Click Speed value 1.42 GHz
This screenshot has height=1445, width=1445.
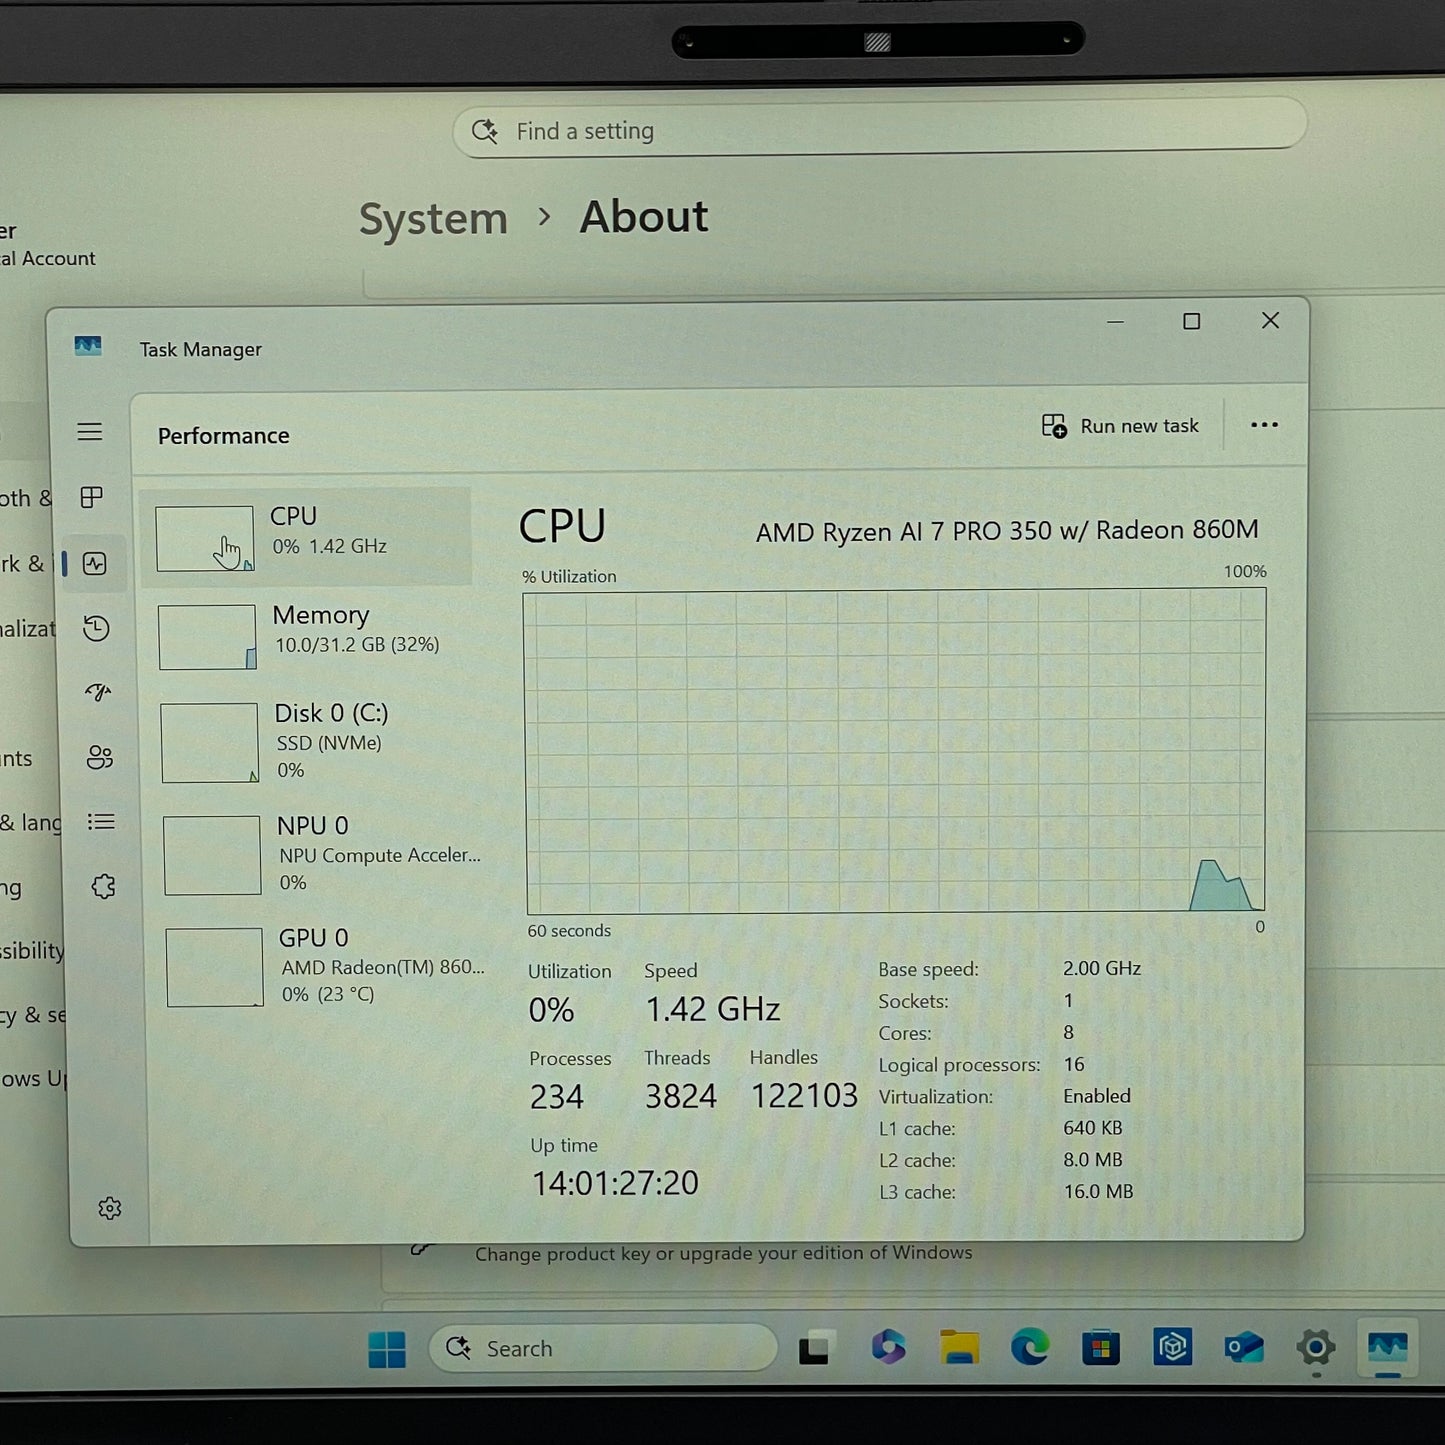click(x=712, y=1010)
